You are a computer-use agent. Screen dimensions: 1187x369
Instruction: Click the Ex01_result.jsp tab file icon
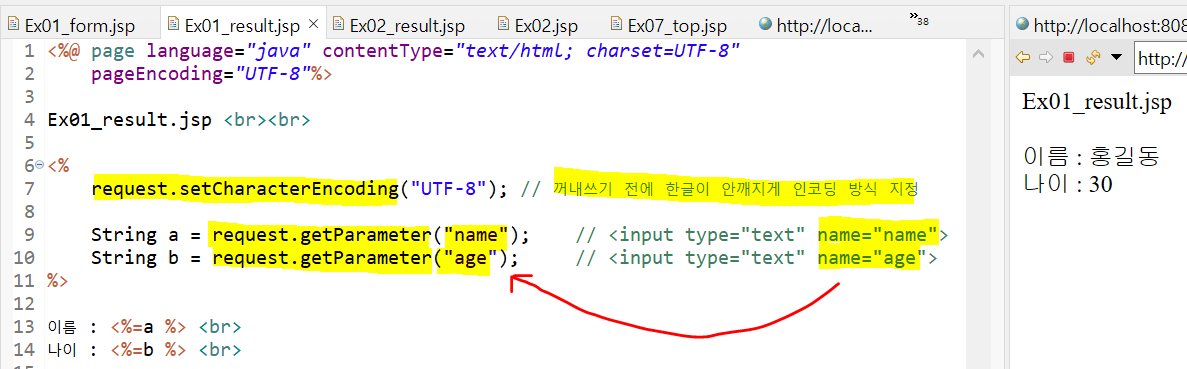click(x=173, y=24)
